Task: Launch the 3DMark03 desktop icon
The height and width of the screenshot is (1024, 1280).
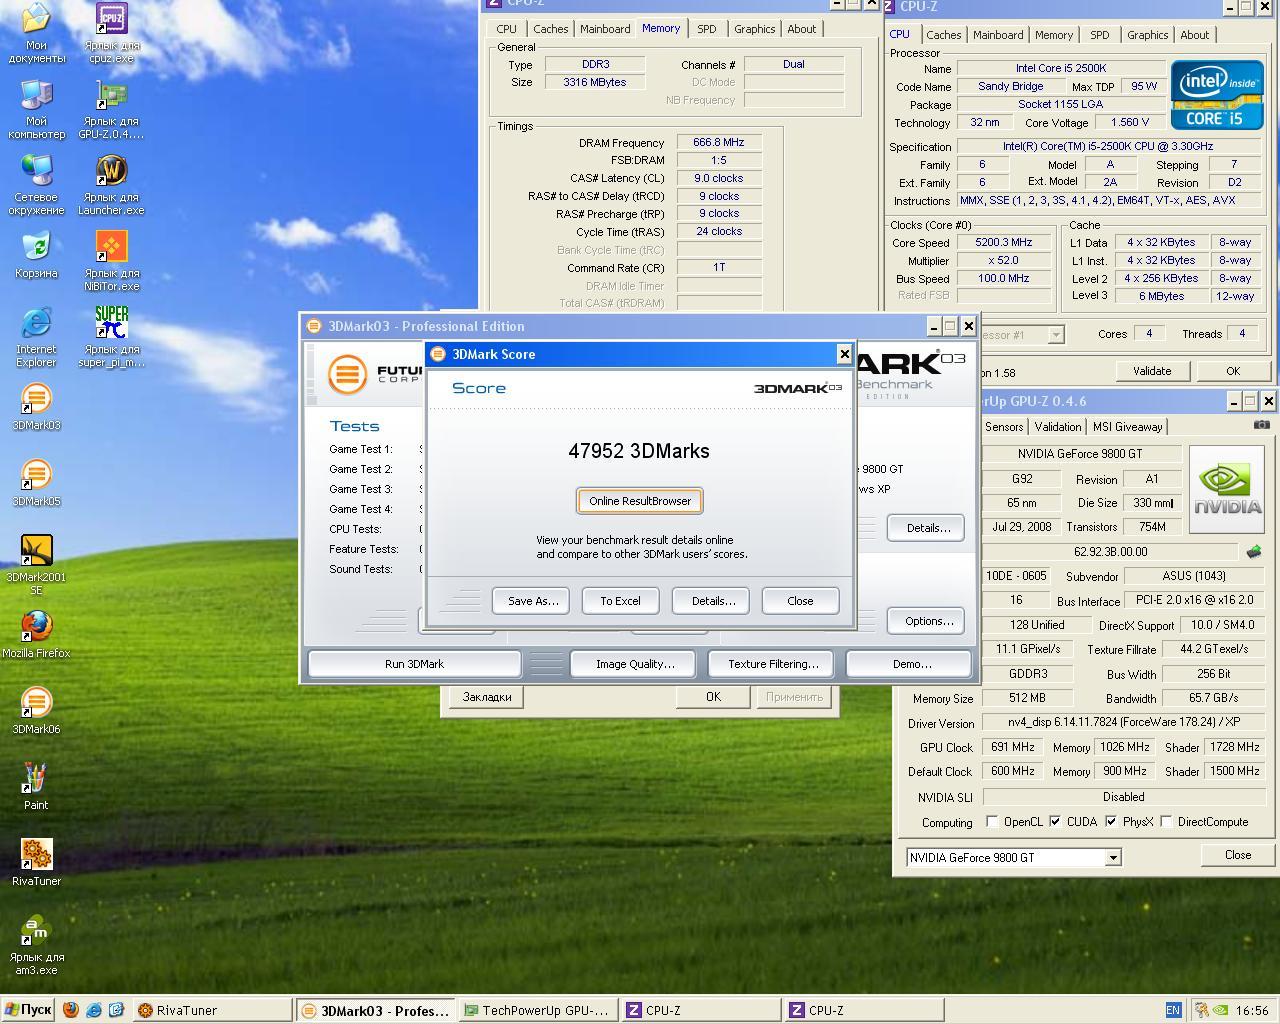Action: [x=36, y=408]
